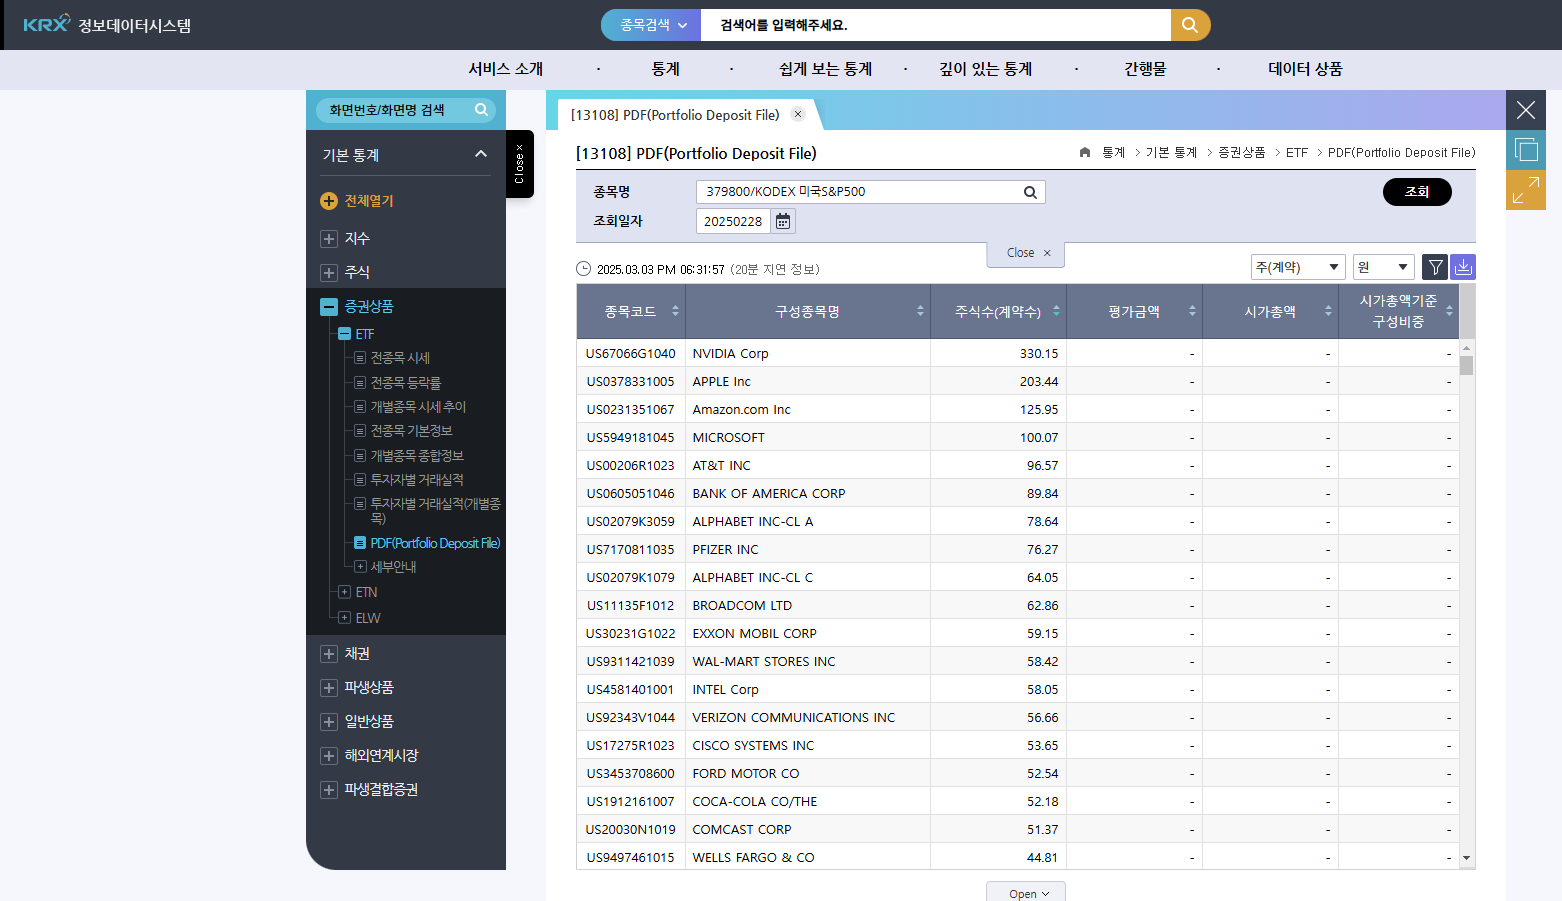Expand the 채권 tree node

(329, 654)
